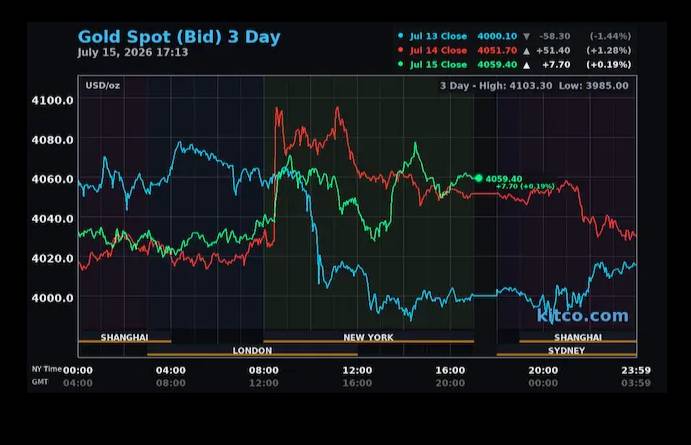Click the 20:00 NY time tick
This screenshot has height=445, width=691.
click(543, 371)
